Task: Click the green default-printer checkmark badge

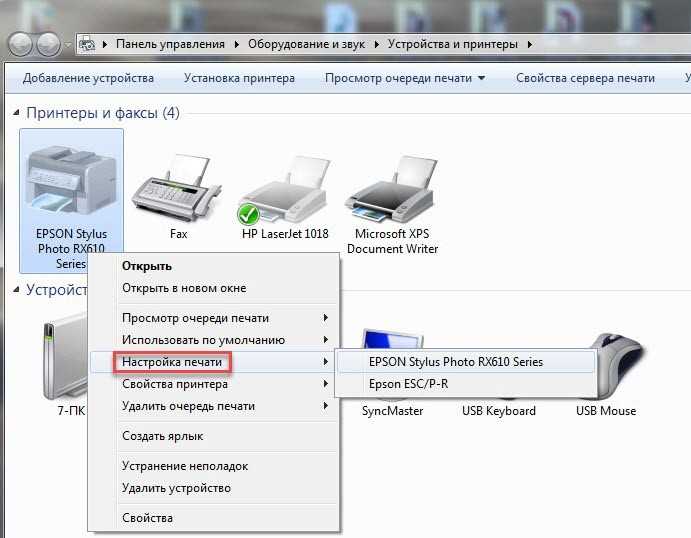Action: coord(248,214)
